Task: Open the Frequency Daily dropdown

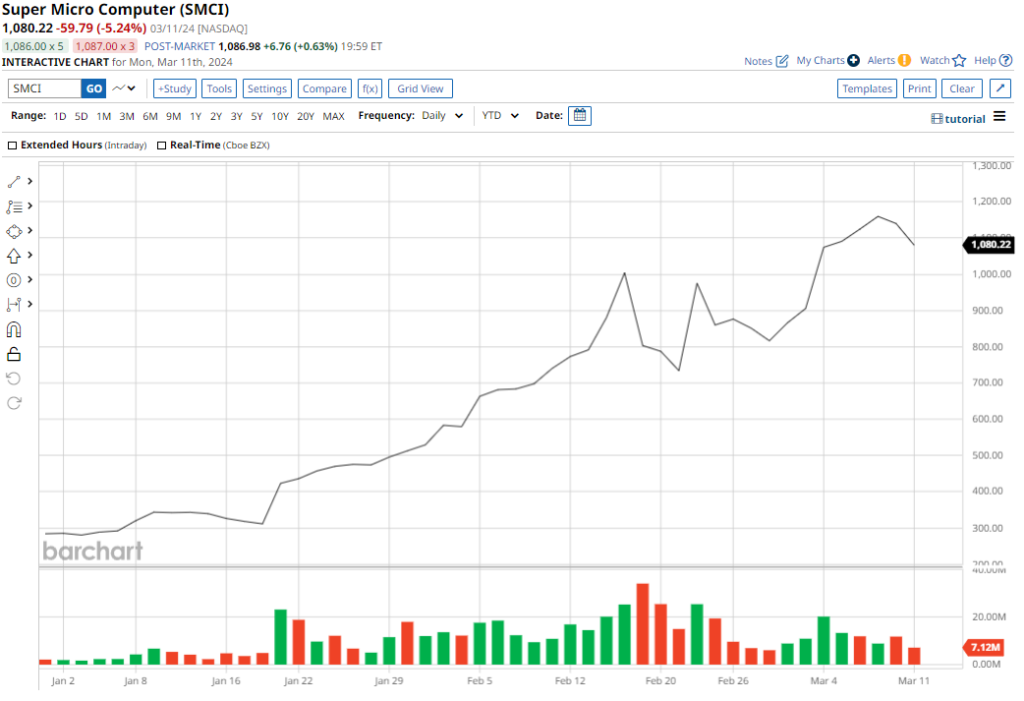Action: [x=442, y=116]
